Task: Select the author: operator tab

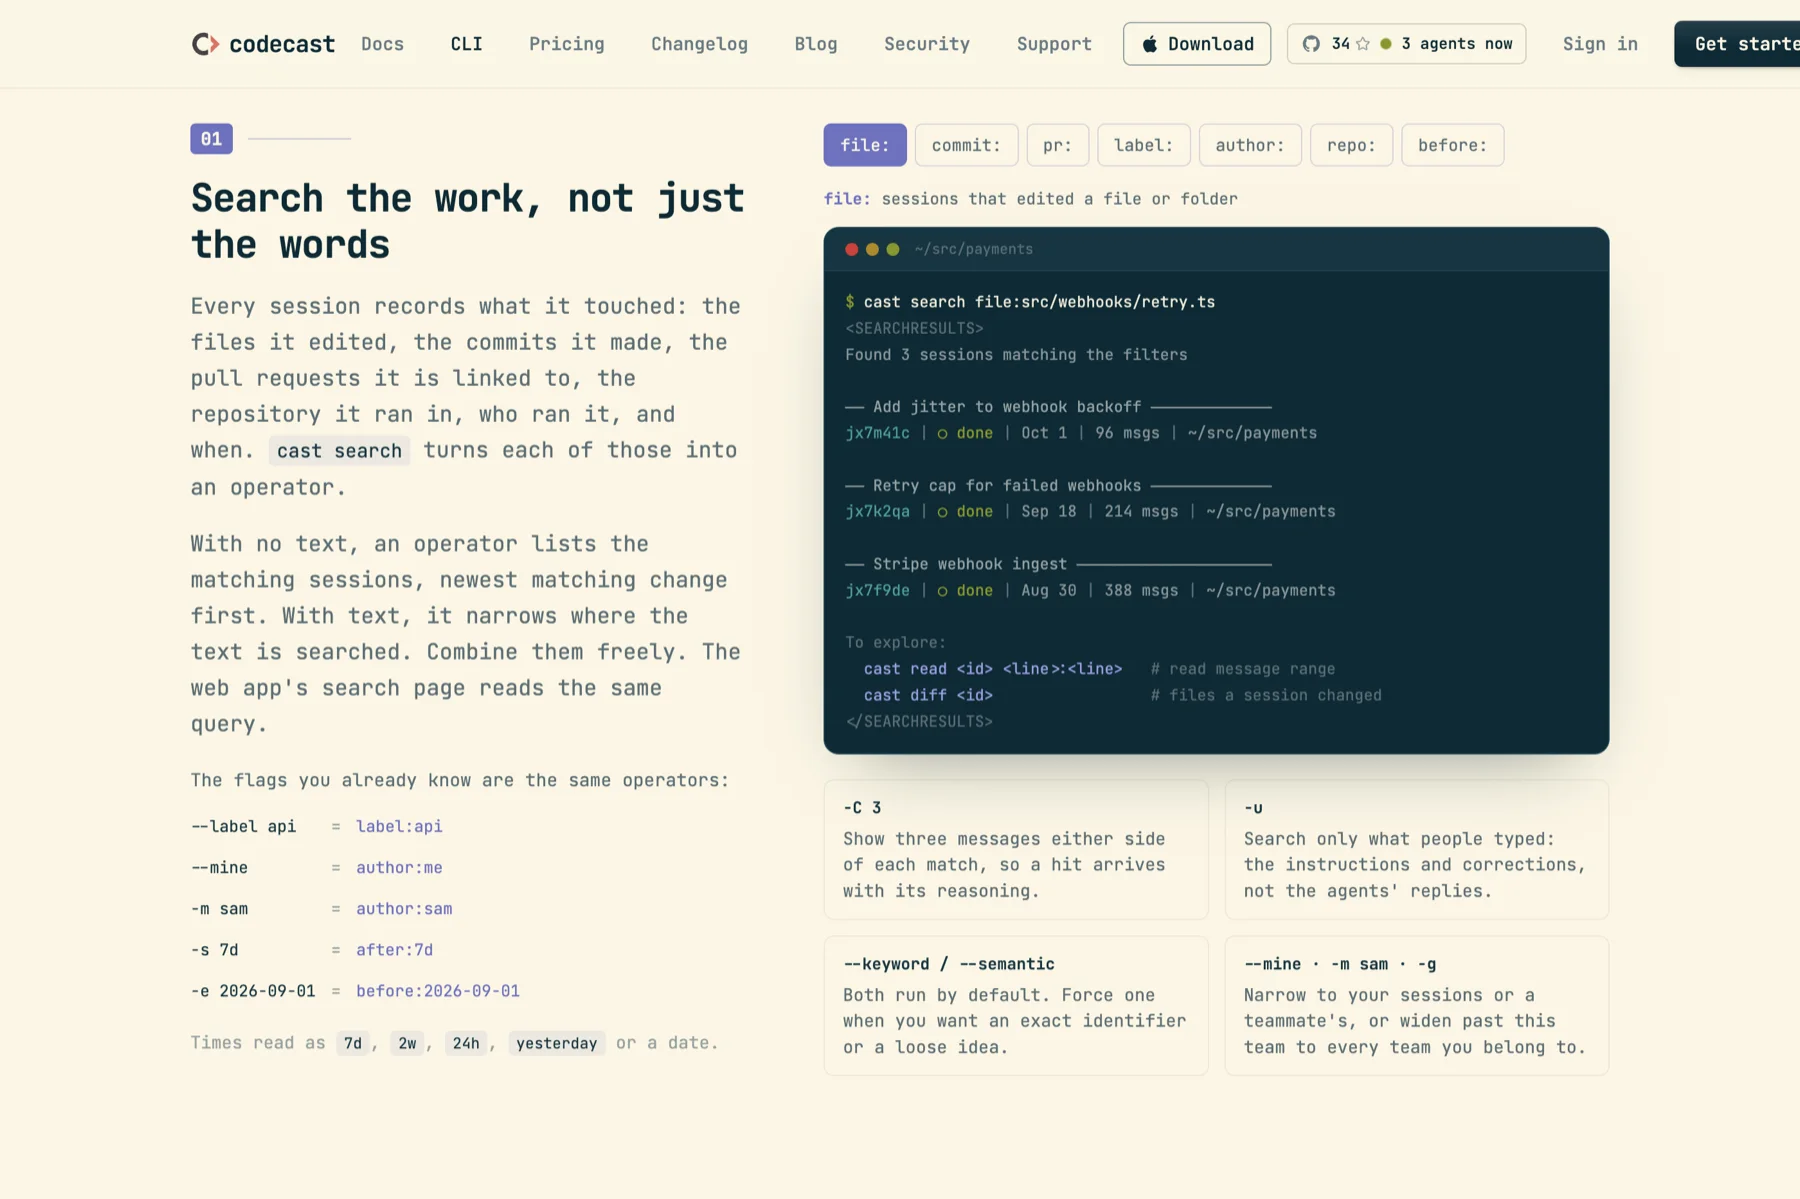Action: (1250, 145)
